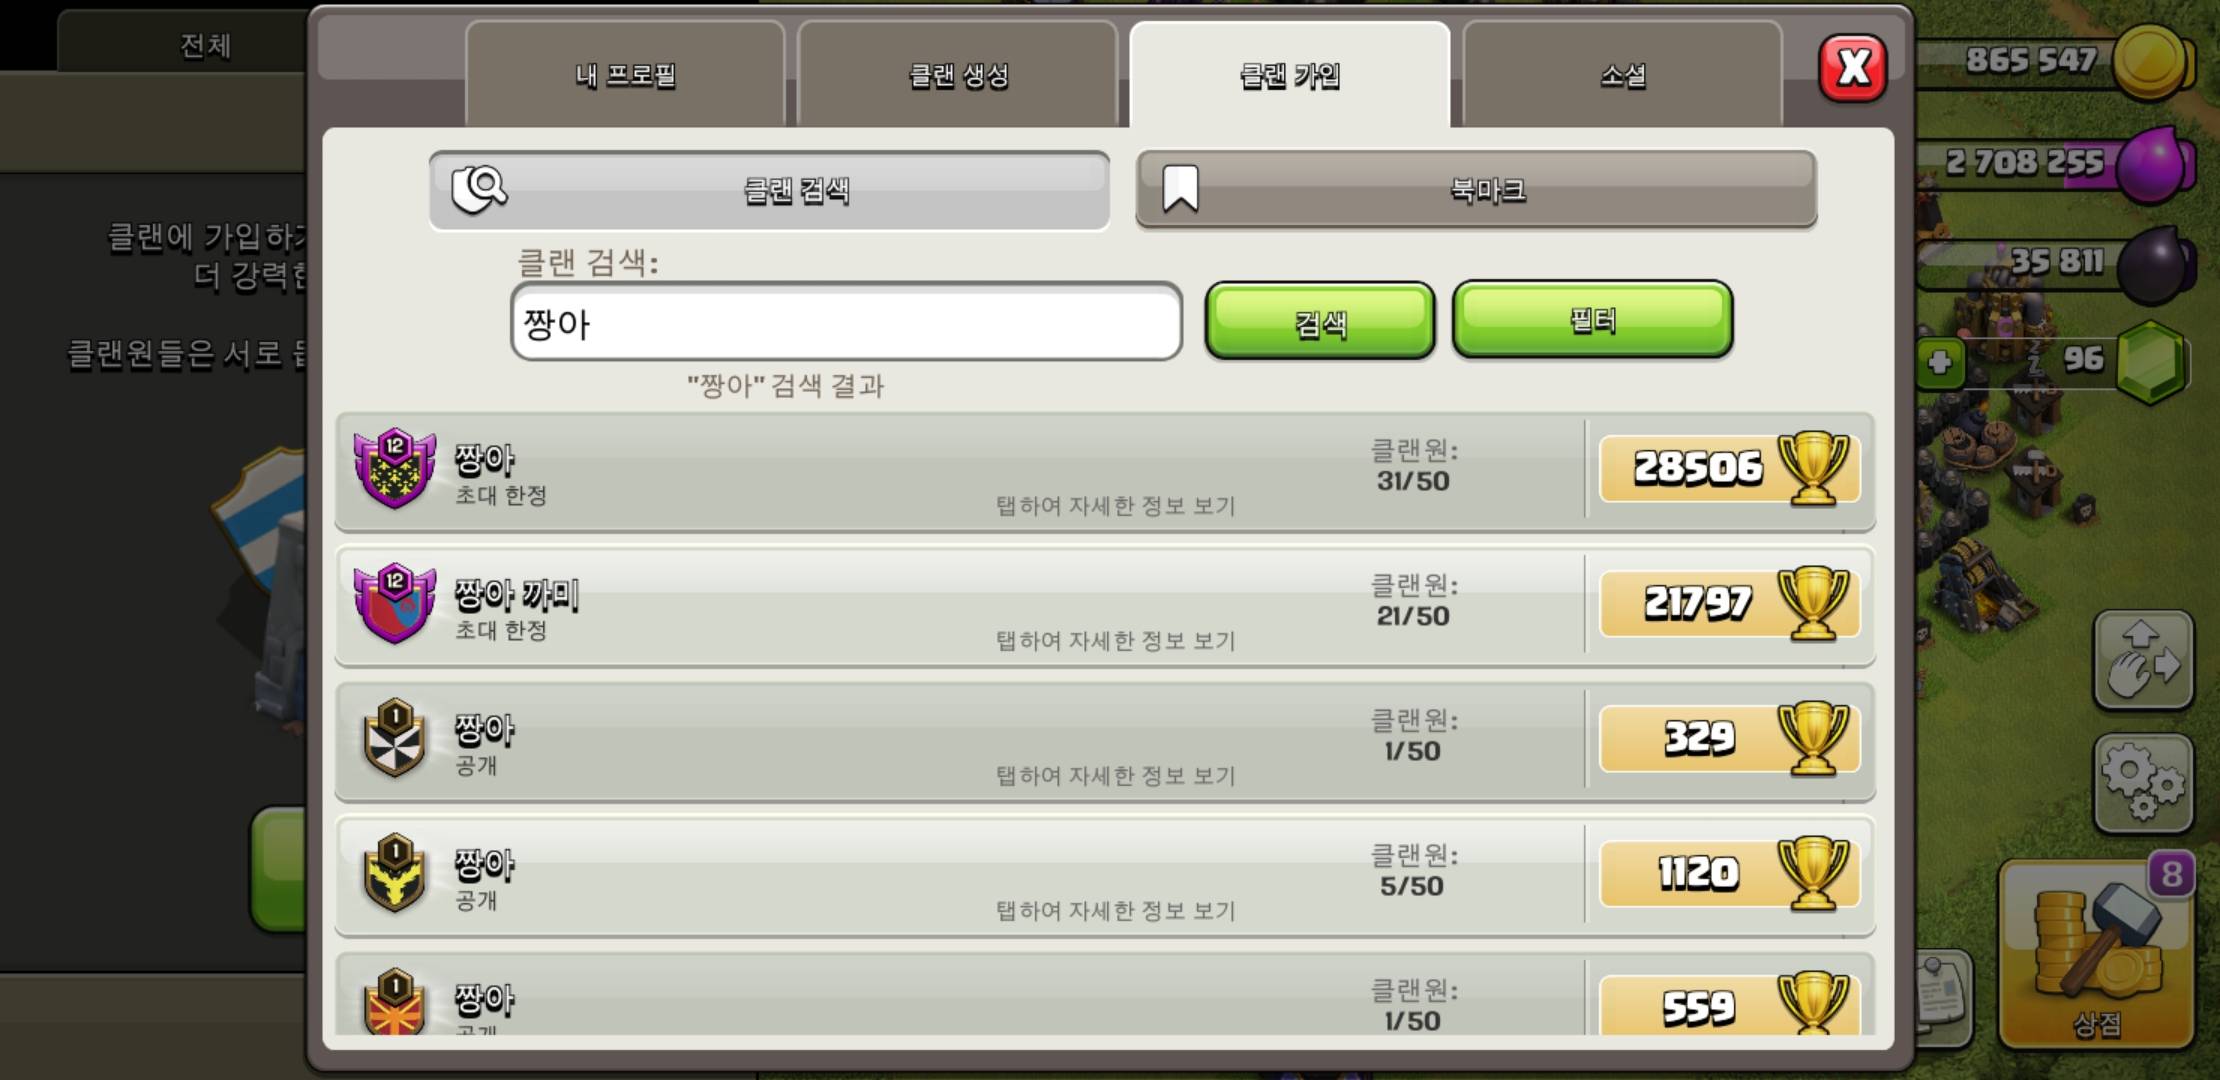
Task: Switch to the 클랜 생성 tab
Action: tap(958, 75)
